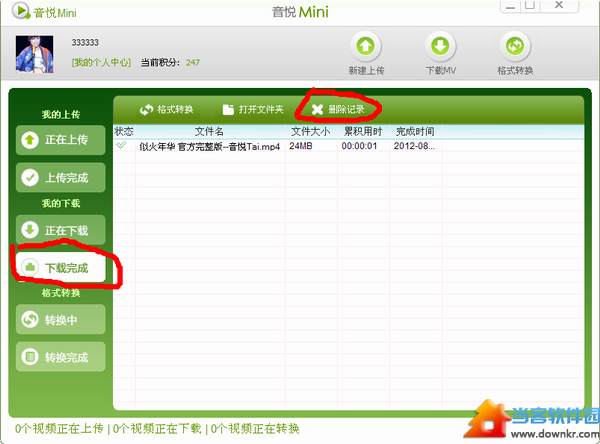600x444 pixels.
Task: Click 删除记录 to delete the record
Action: click(338, 110)
